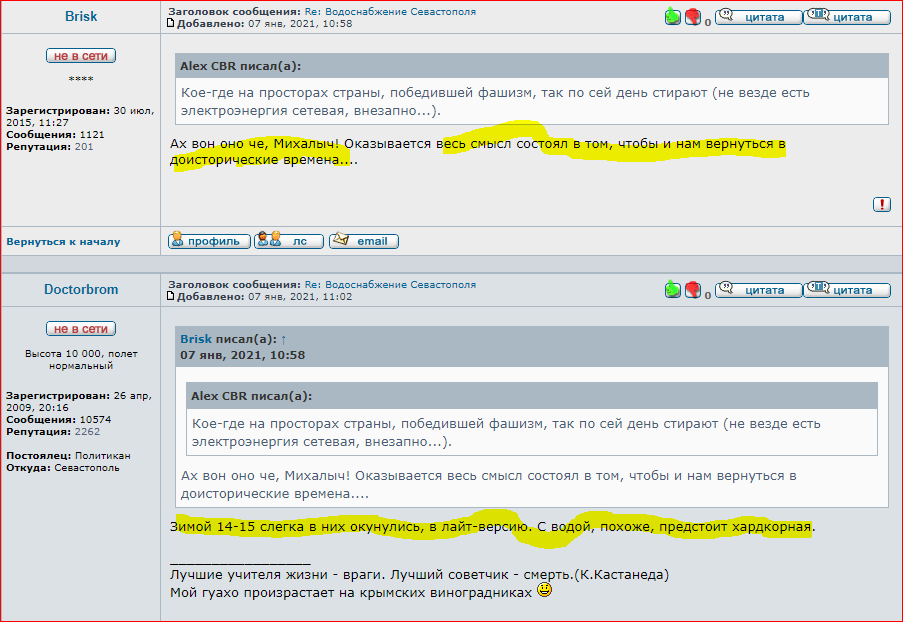This screenshot has height=622, width=903.
Task: Send Brisk a private message via лс
Action: tap(289, 241)
